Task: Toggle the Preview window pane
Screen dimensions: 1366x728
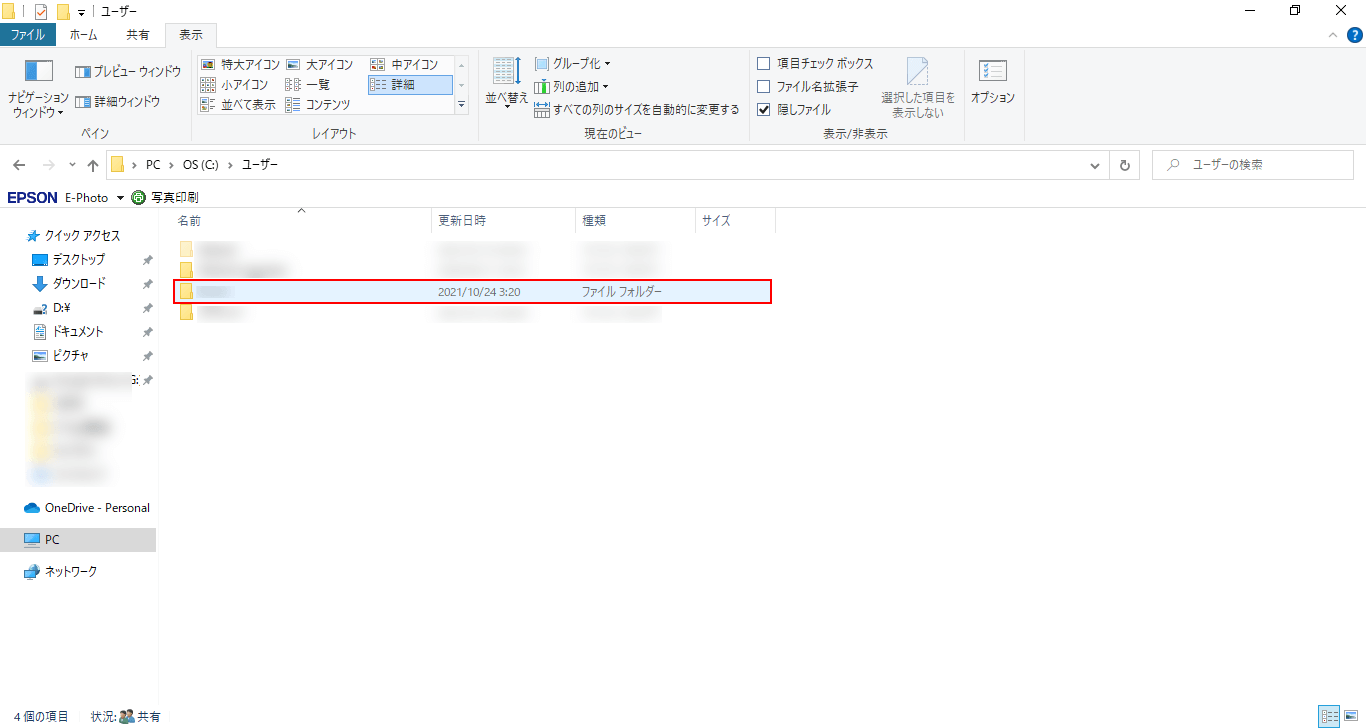Action: 128,72
